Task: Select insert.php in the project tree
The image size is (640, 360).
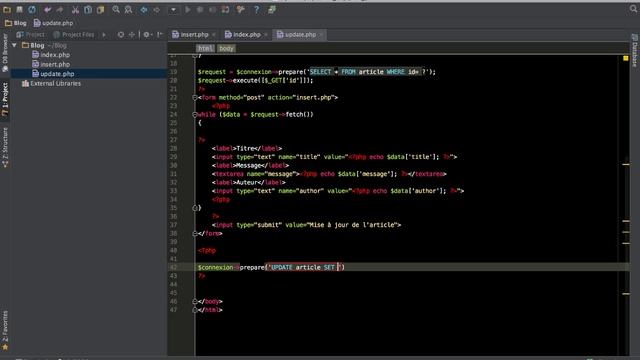Action: pyautogui.click(x=51, y=64)
